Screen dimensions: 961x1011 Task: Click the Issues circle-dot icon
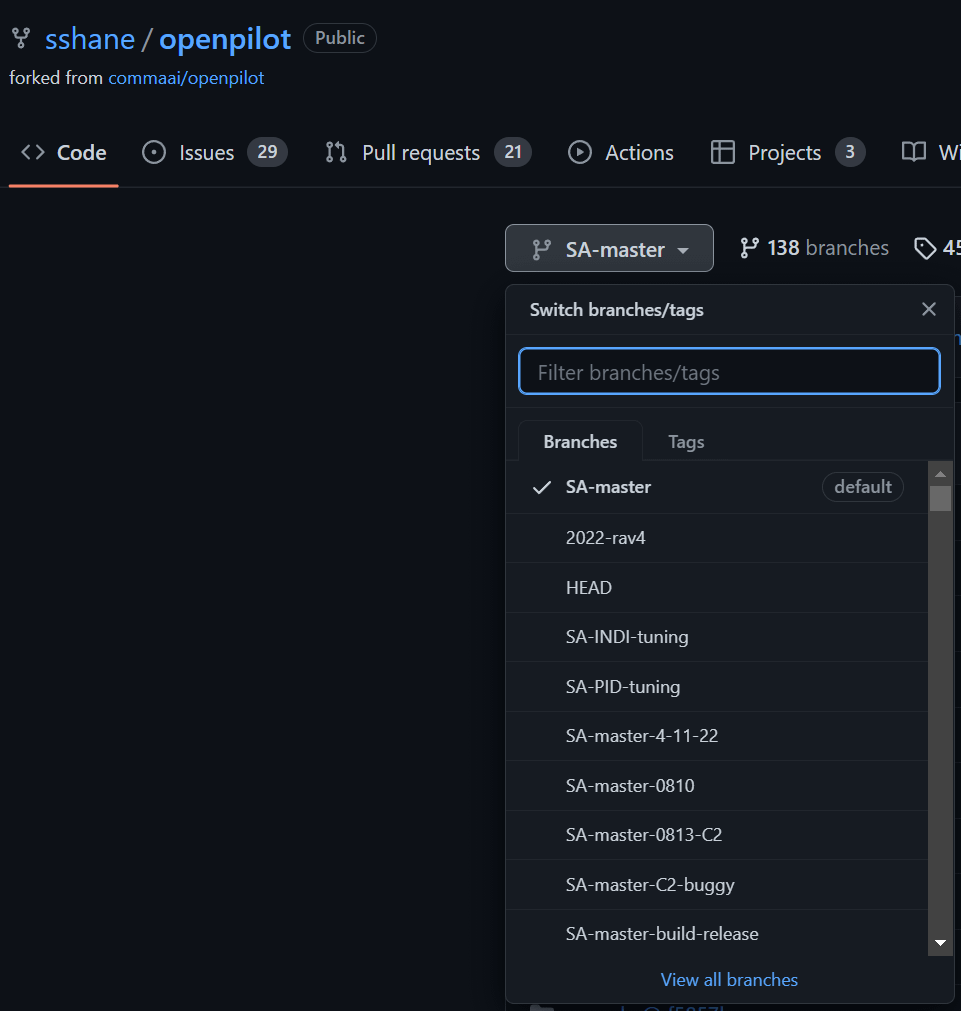click(154, 153)
